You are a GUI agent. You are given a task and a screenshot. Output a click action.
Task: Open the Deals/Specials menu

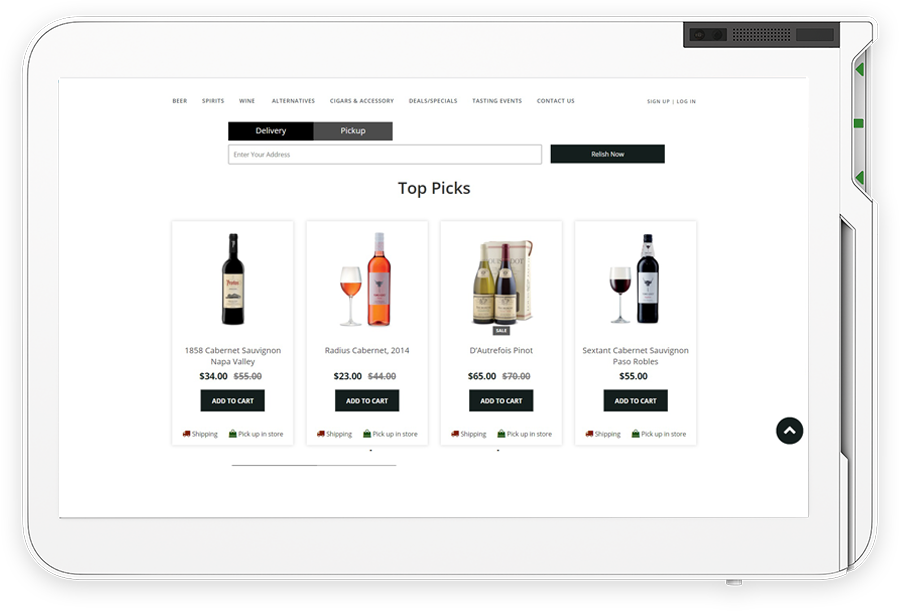tap(433, 100)
